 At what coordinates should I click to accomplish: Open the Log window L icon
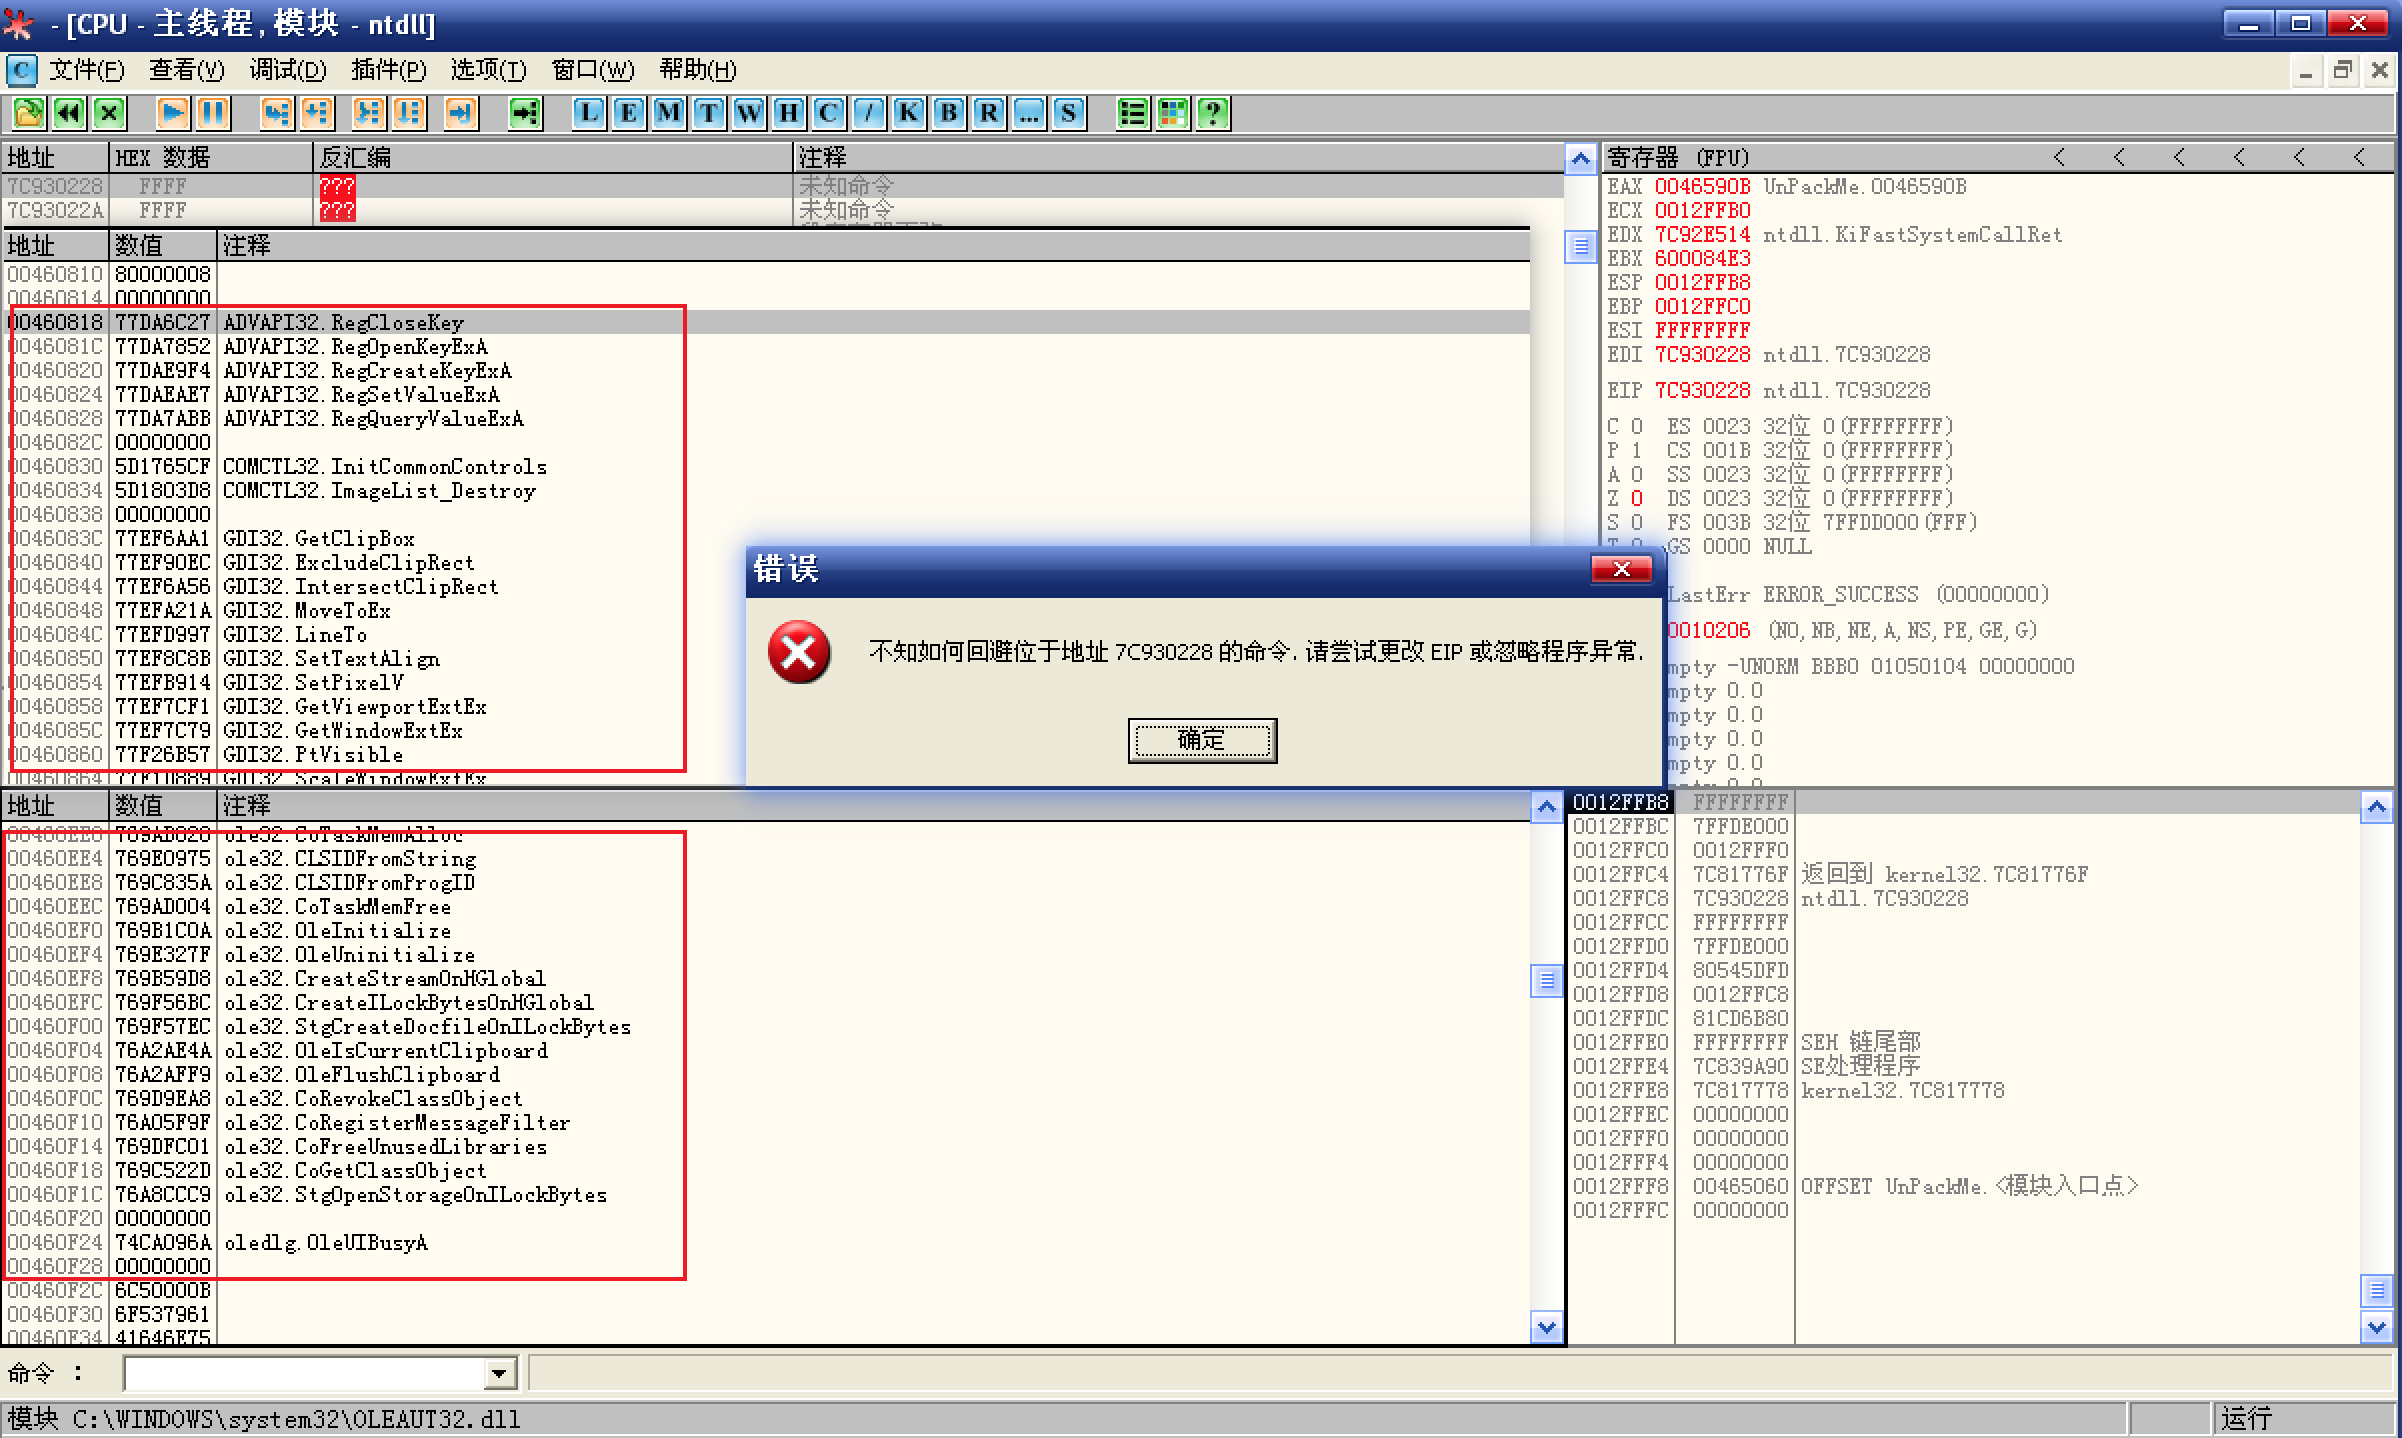[x=588, y=113]
